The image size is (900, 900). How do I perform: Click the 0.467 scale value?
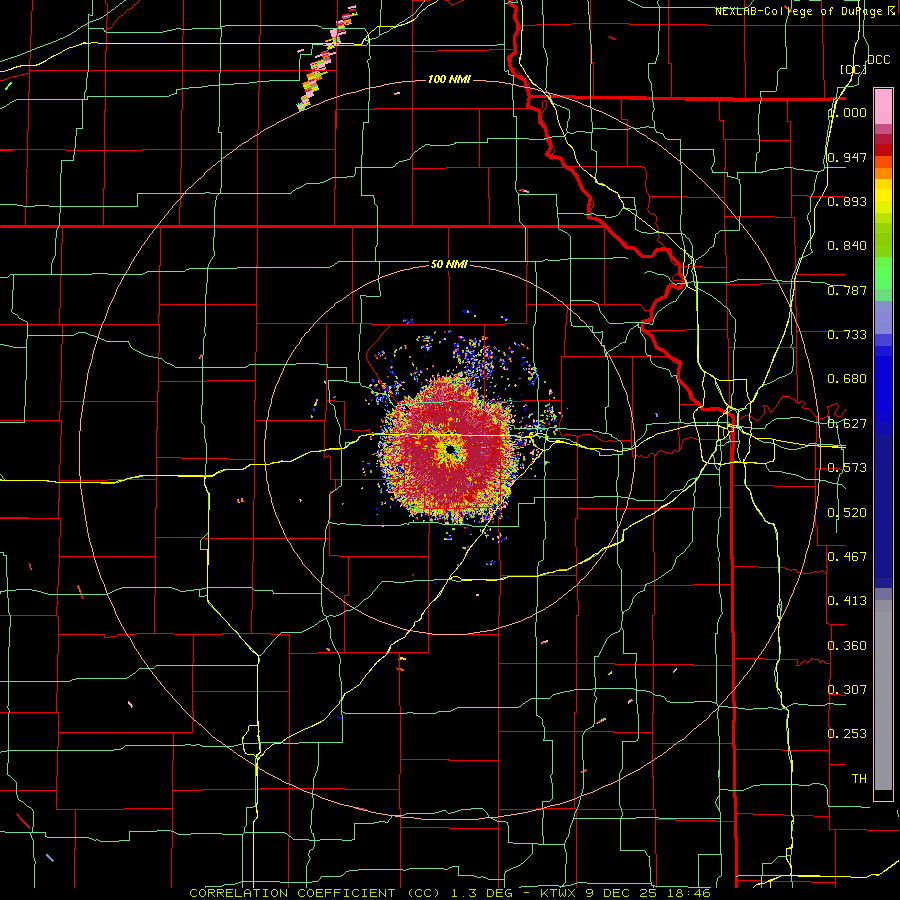(x=847, y=557)
